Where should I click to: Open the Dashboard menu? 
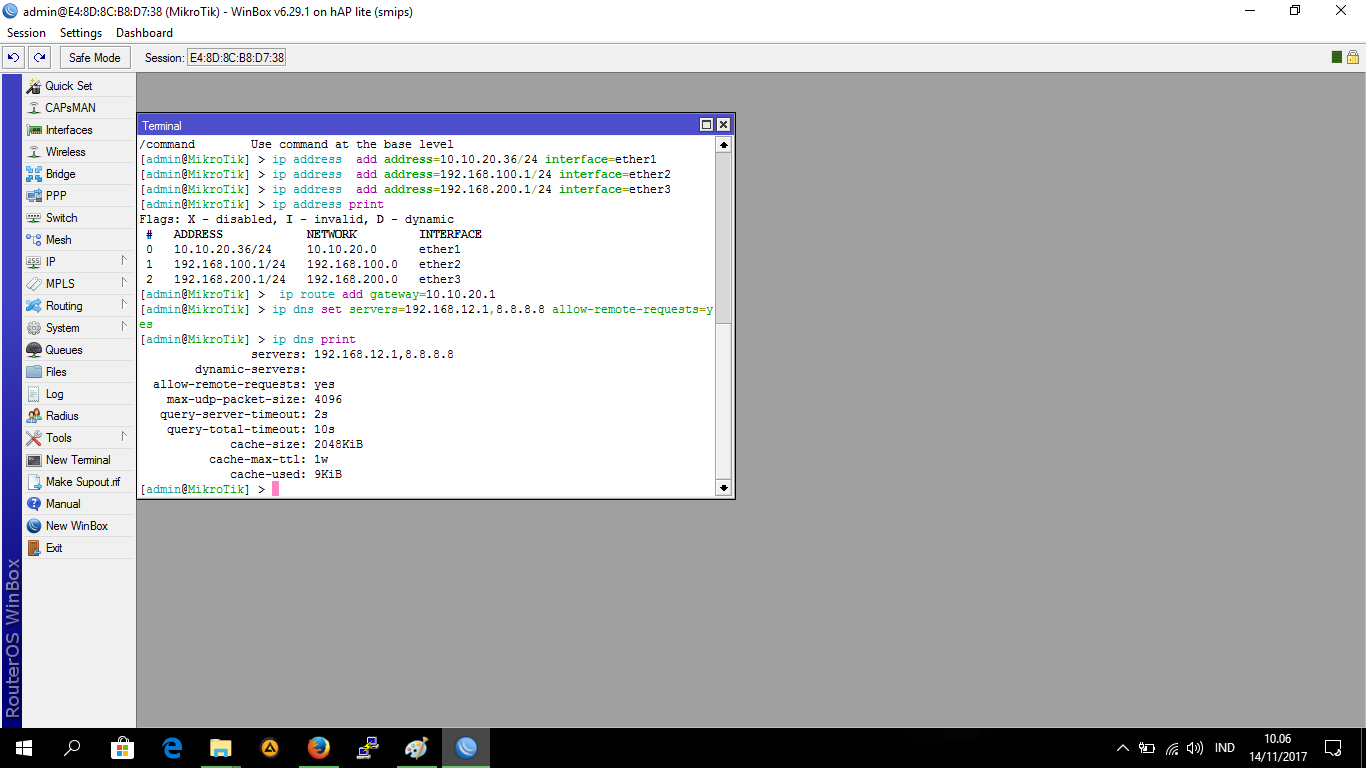pos(144,33)
